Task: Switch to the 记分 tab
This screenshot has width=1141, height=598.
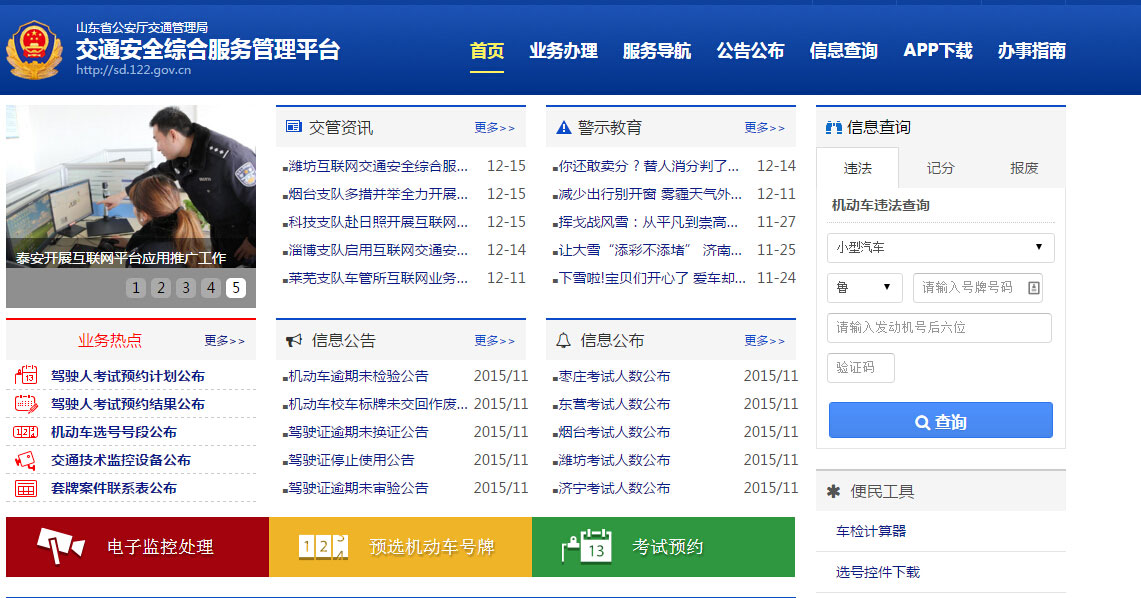Action: pyautogui.click(x=939, y=169)
